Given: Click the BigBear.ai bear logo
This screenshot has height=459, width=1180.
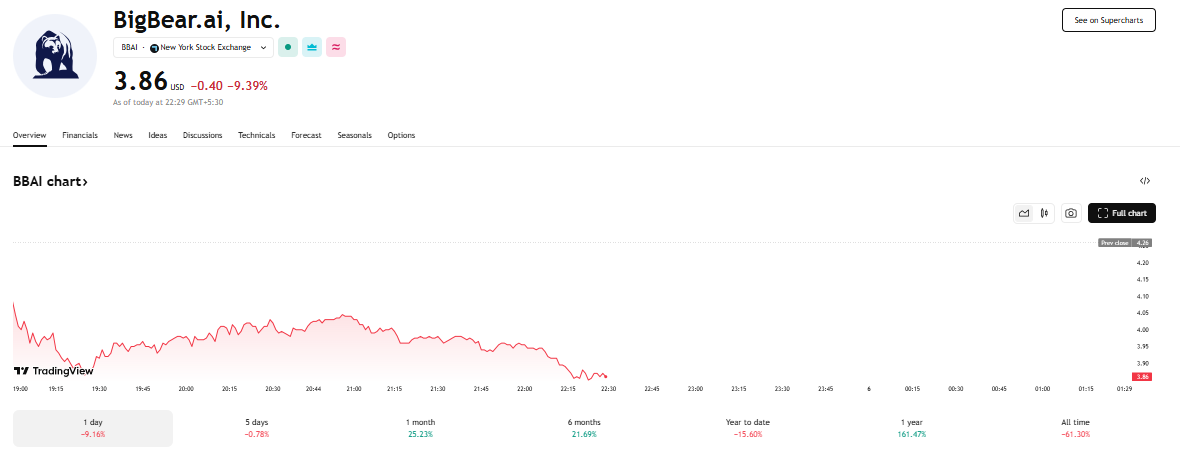Looking at the screenshot, I should point(55,56).
